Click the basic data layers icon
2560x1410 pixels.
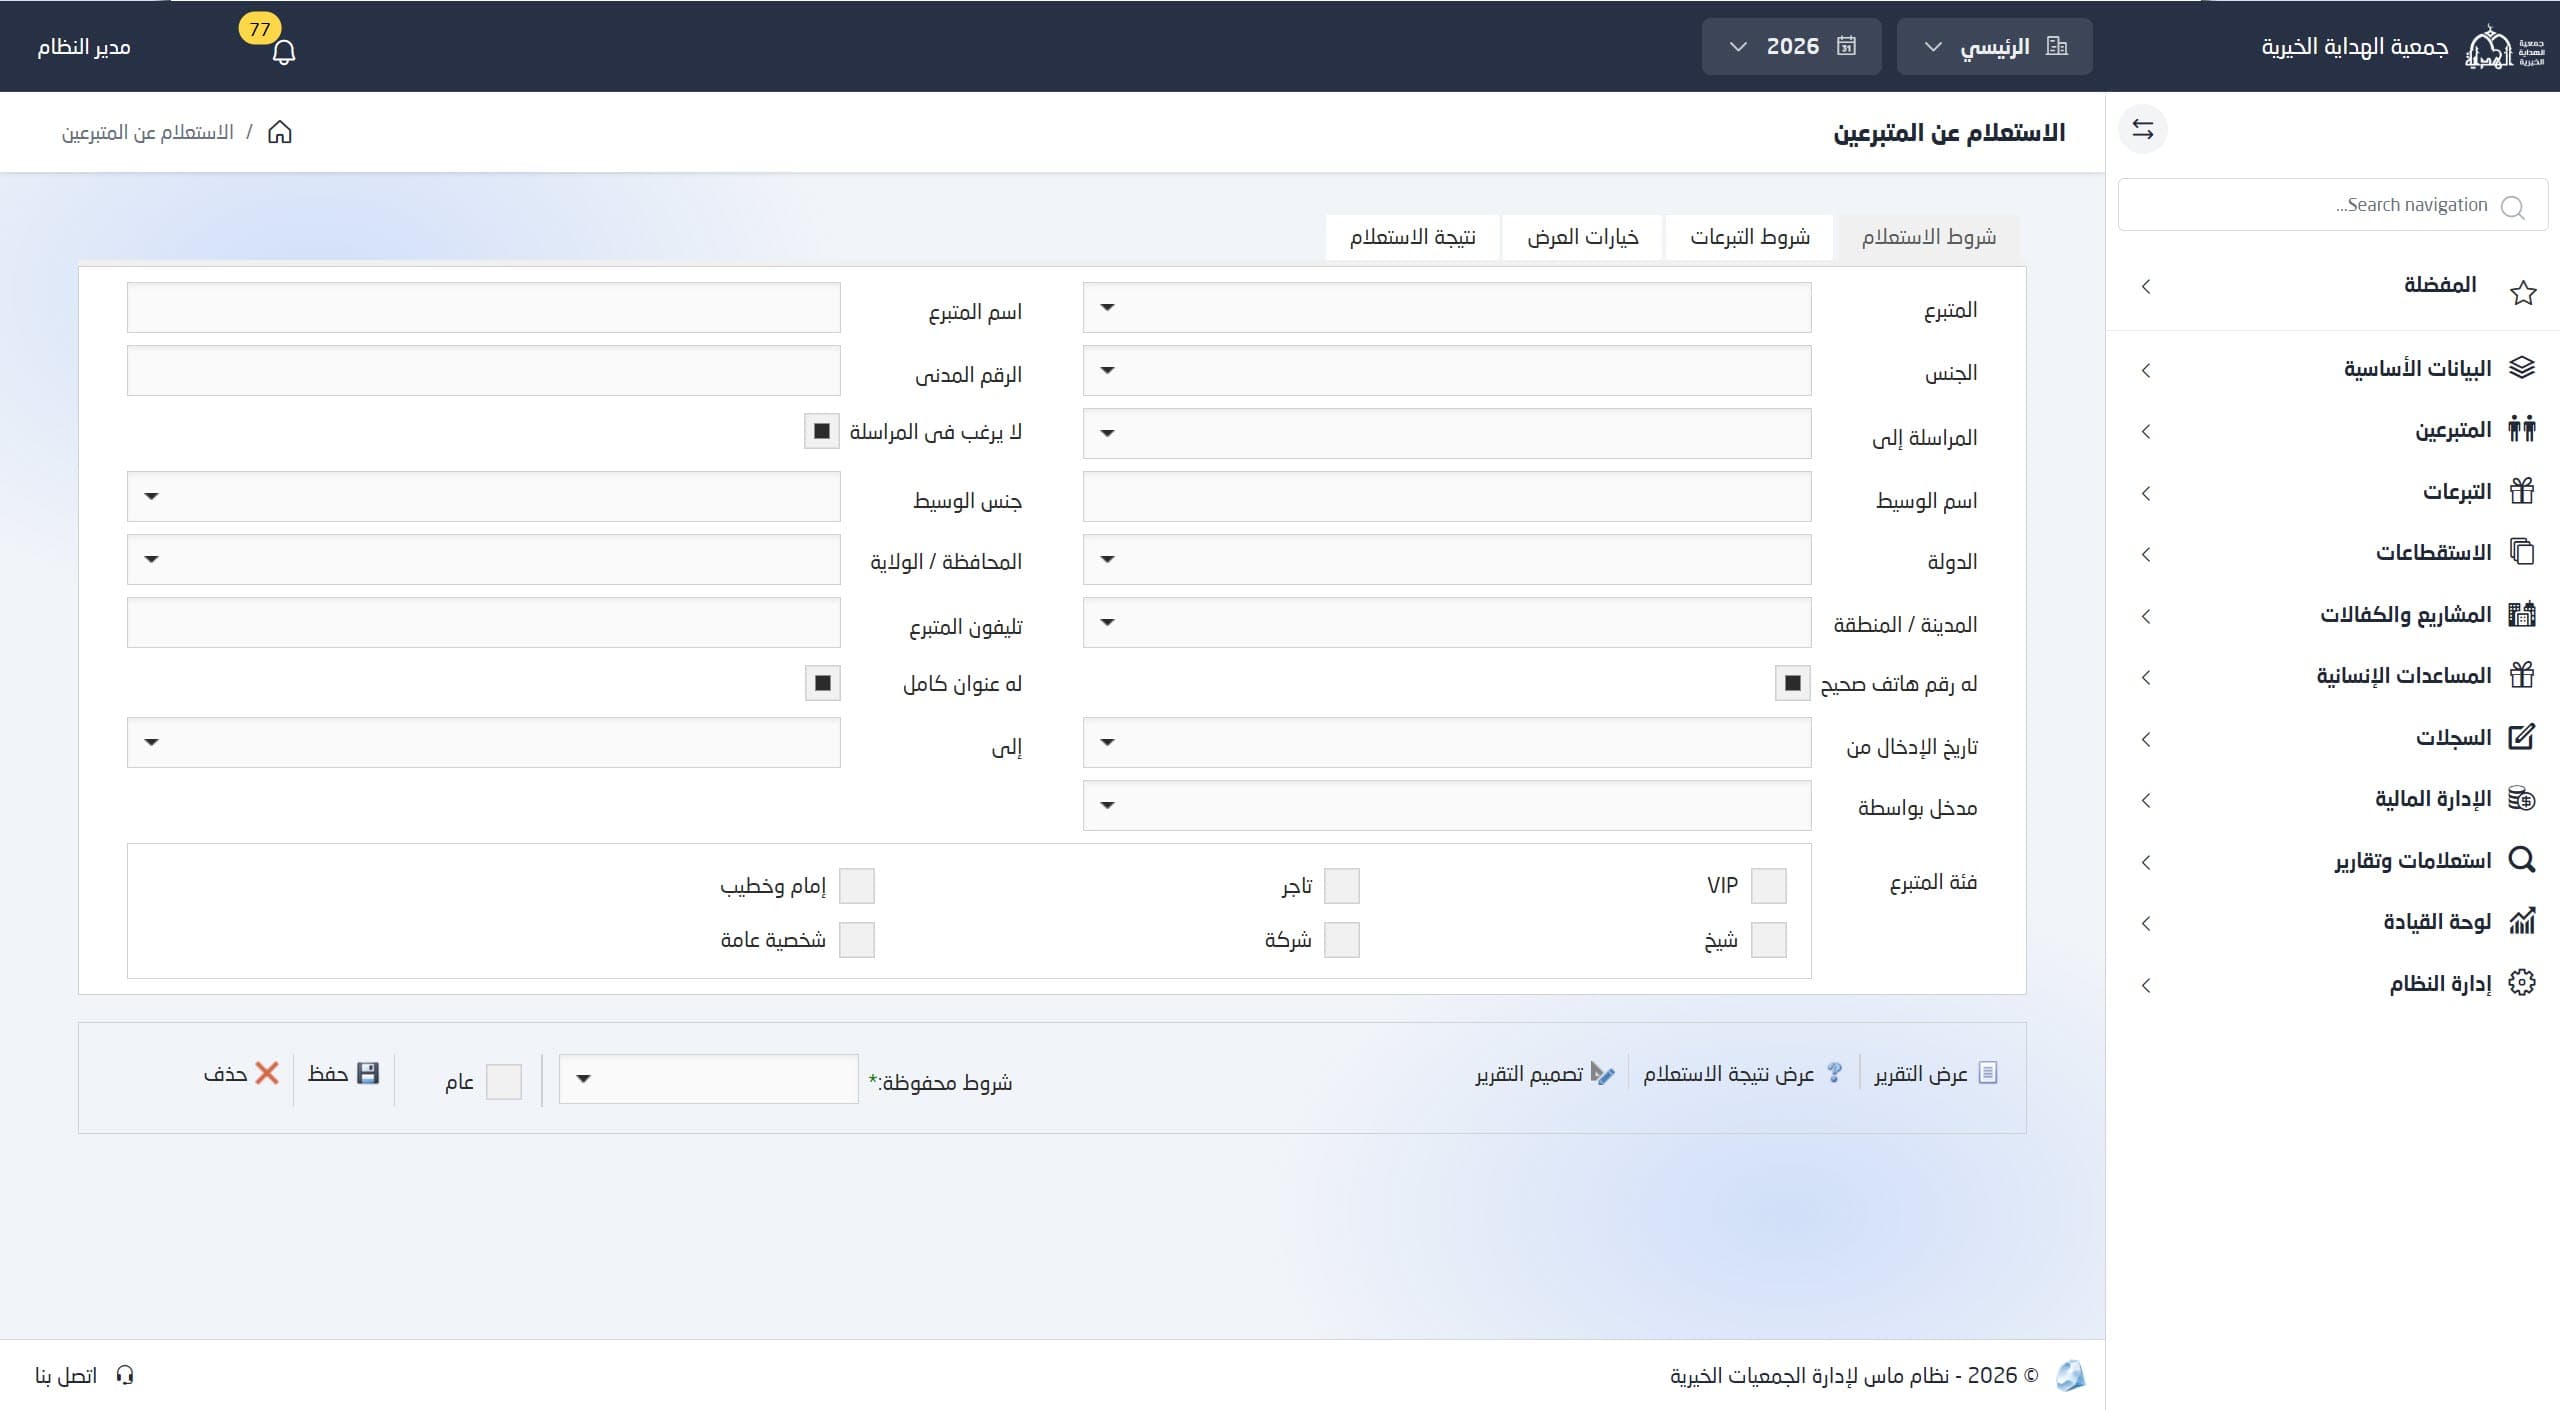(x=2522, y=368)
